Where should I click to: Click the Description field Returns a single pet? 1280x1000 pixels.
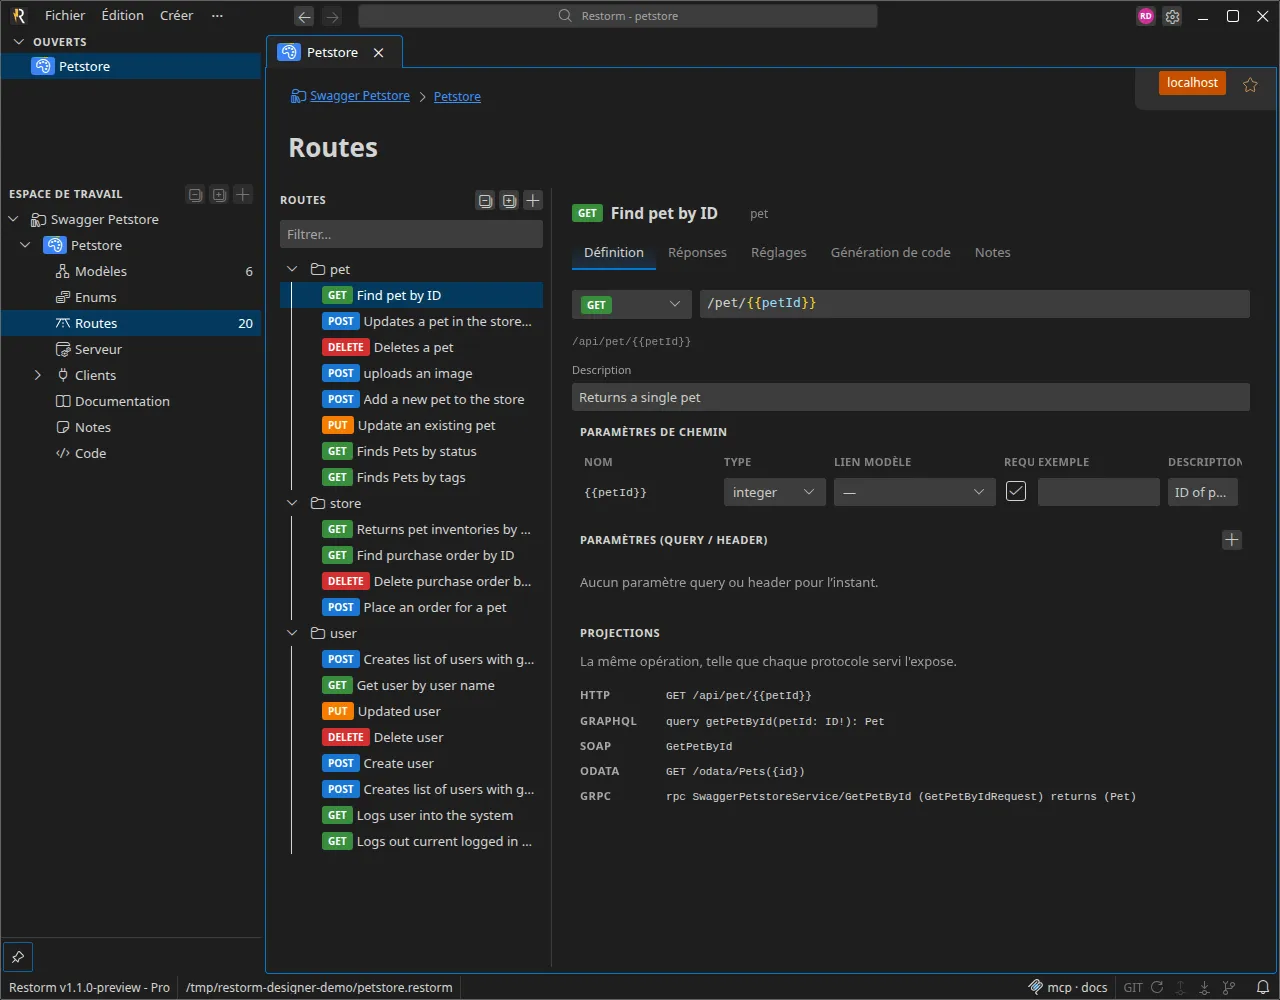click(911, 397)
